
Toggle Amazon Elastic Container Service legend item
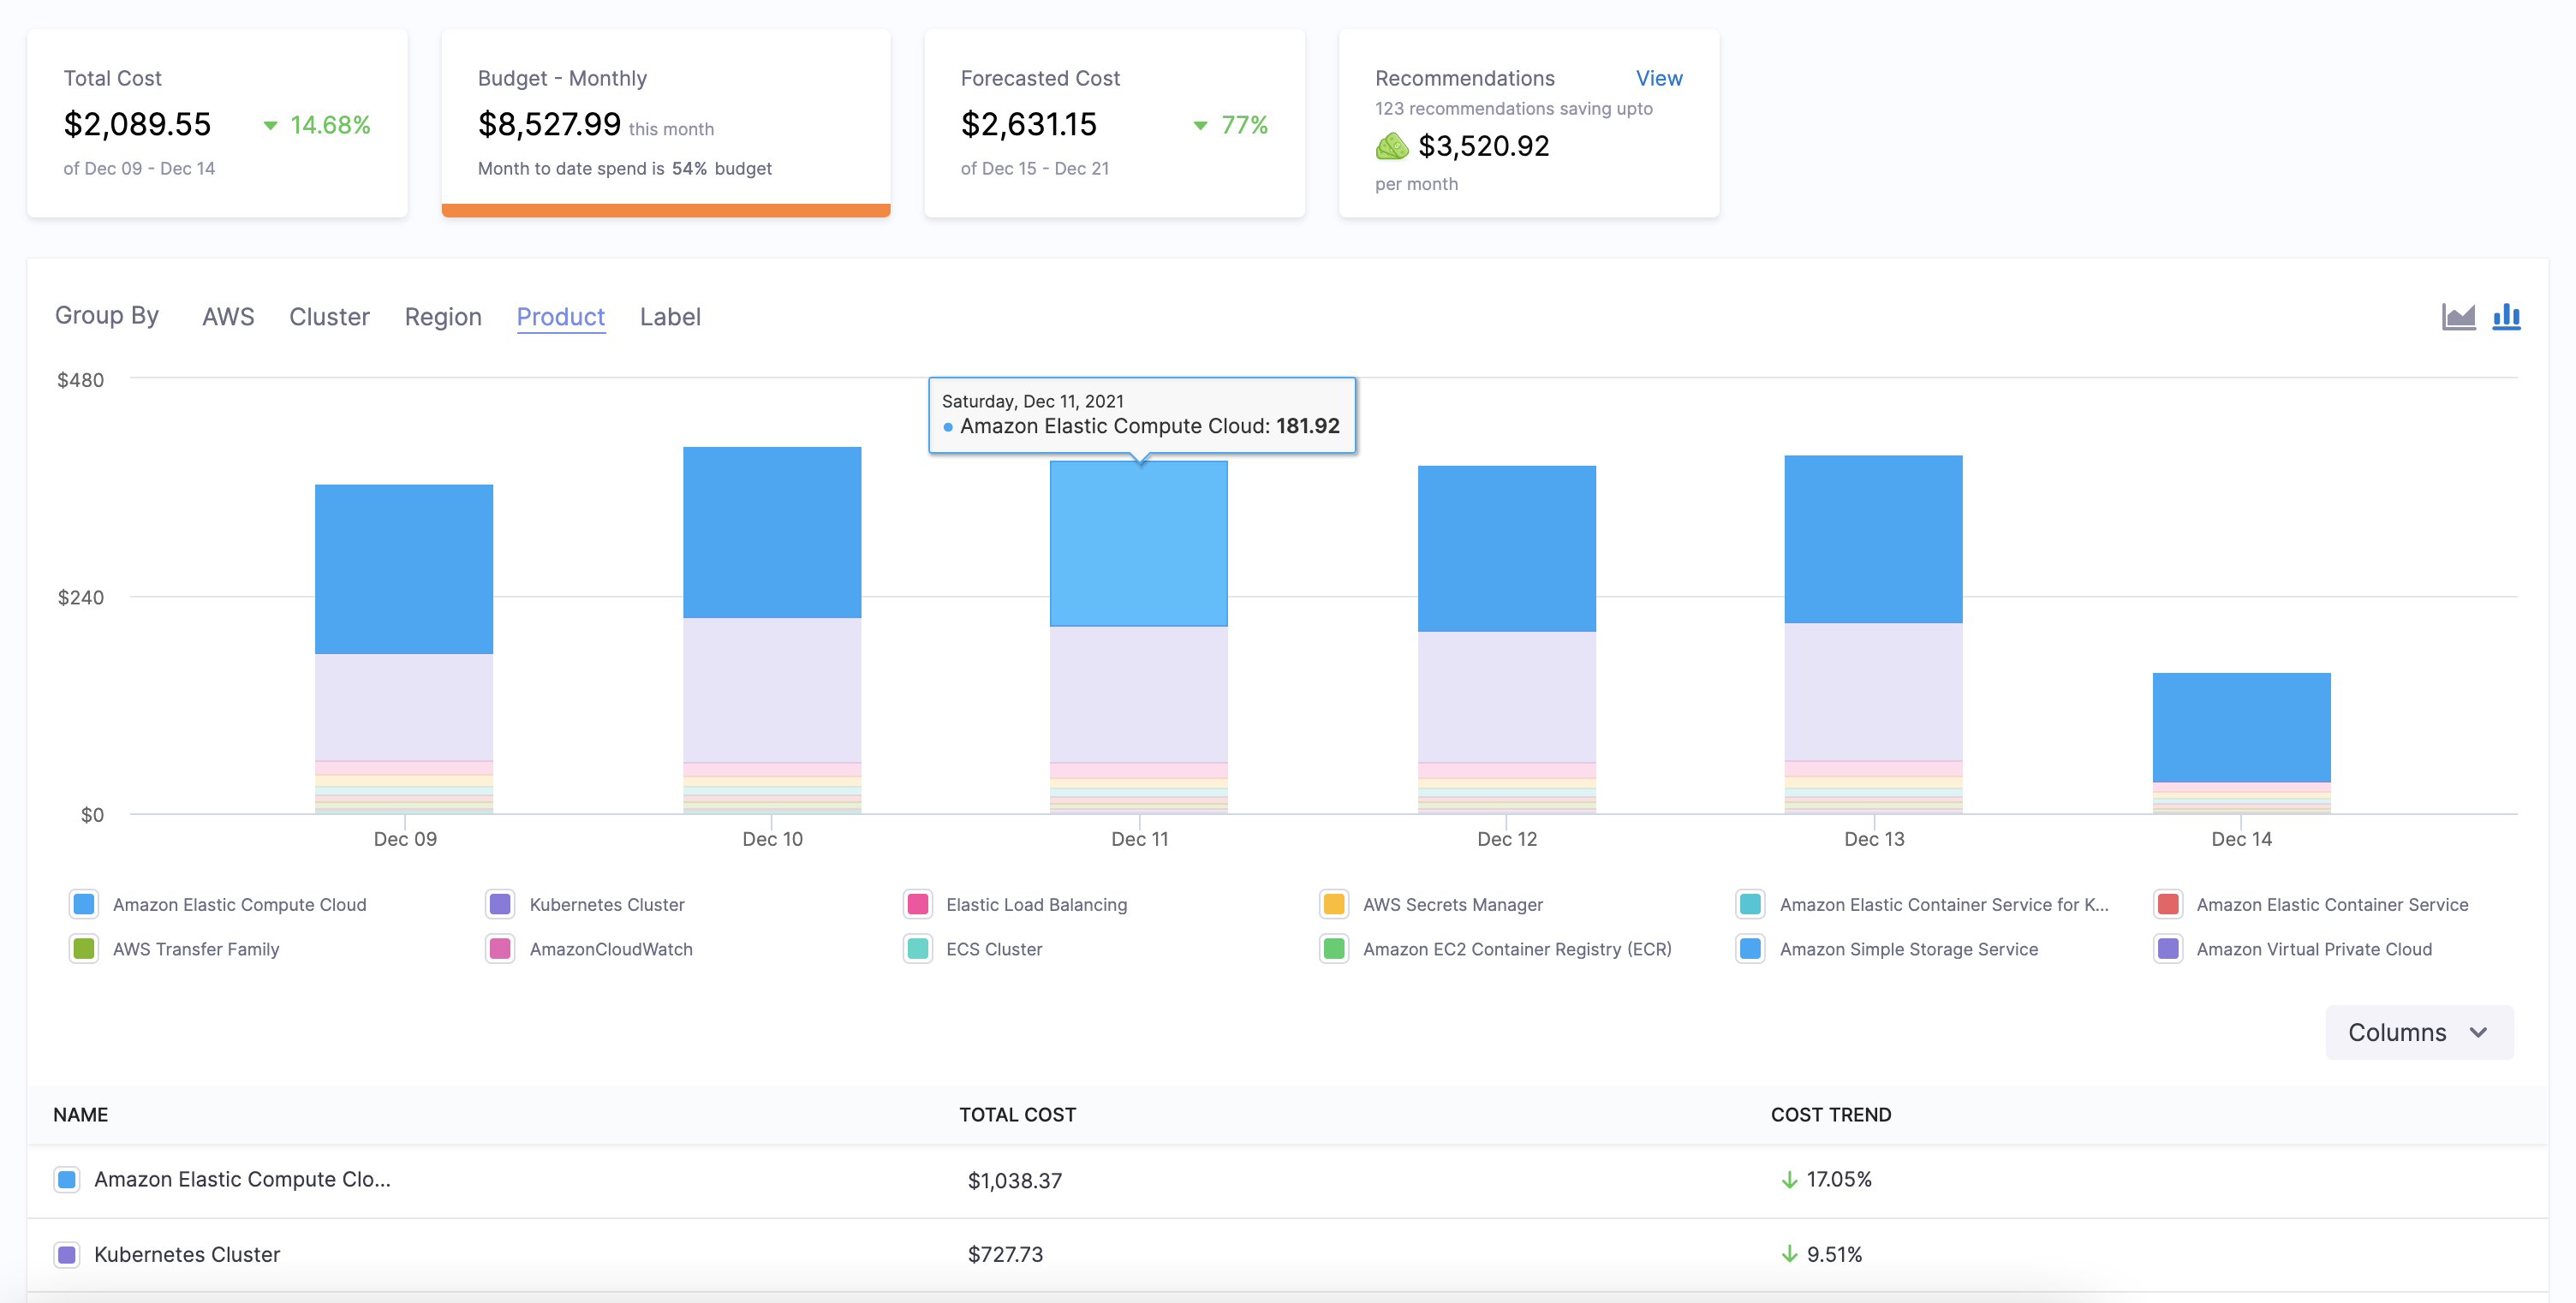coord(2311,904)
